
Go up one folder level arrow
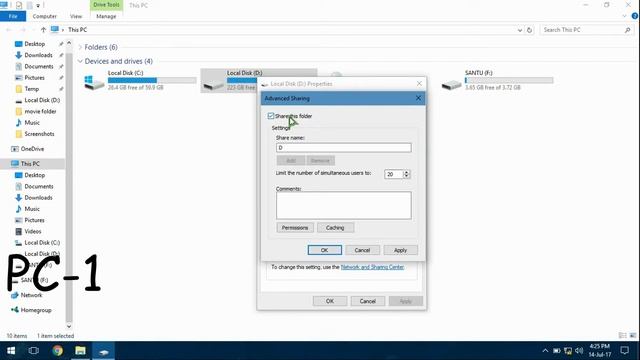click(43, 30)
